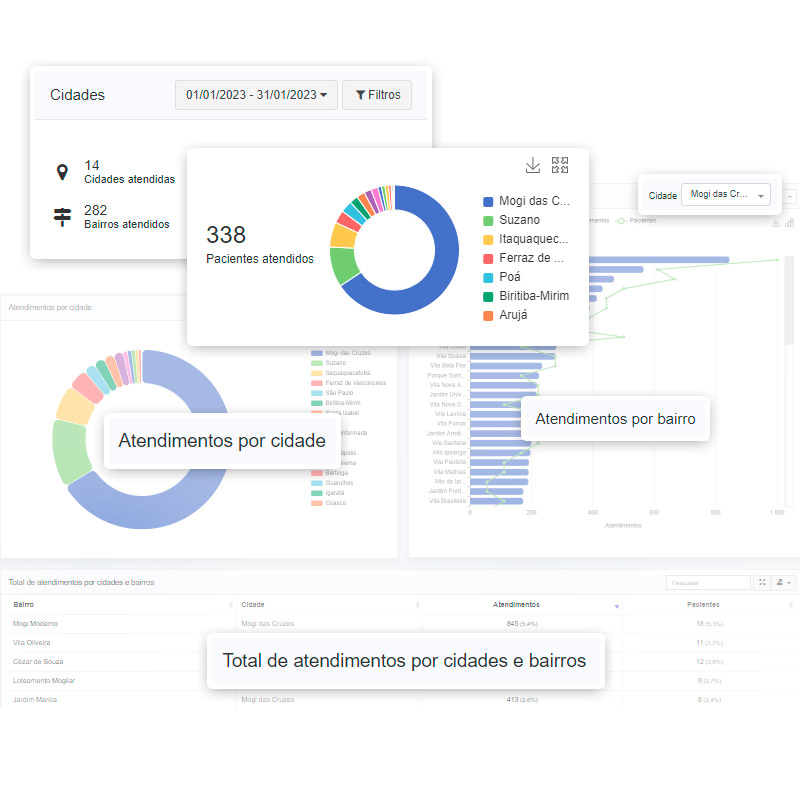Click the Mogi Moderno row in the table
The width and height of the screenshot is (800, 800).
[399, 624]
